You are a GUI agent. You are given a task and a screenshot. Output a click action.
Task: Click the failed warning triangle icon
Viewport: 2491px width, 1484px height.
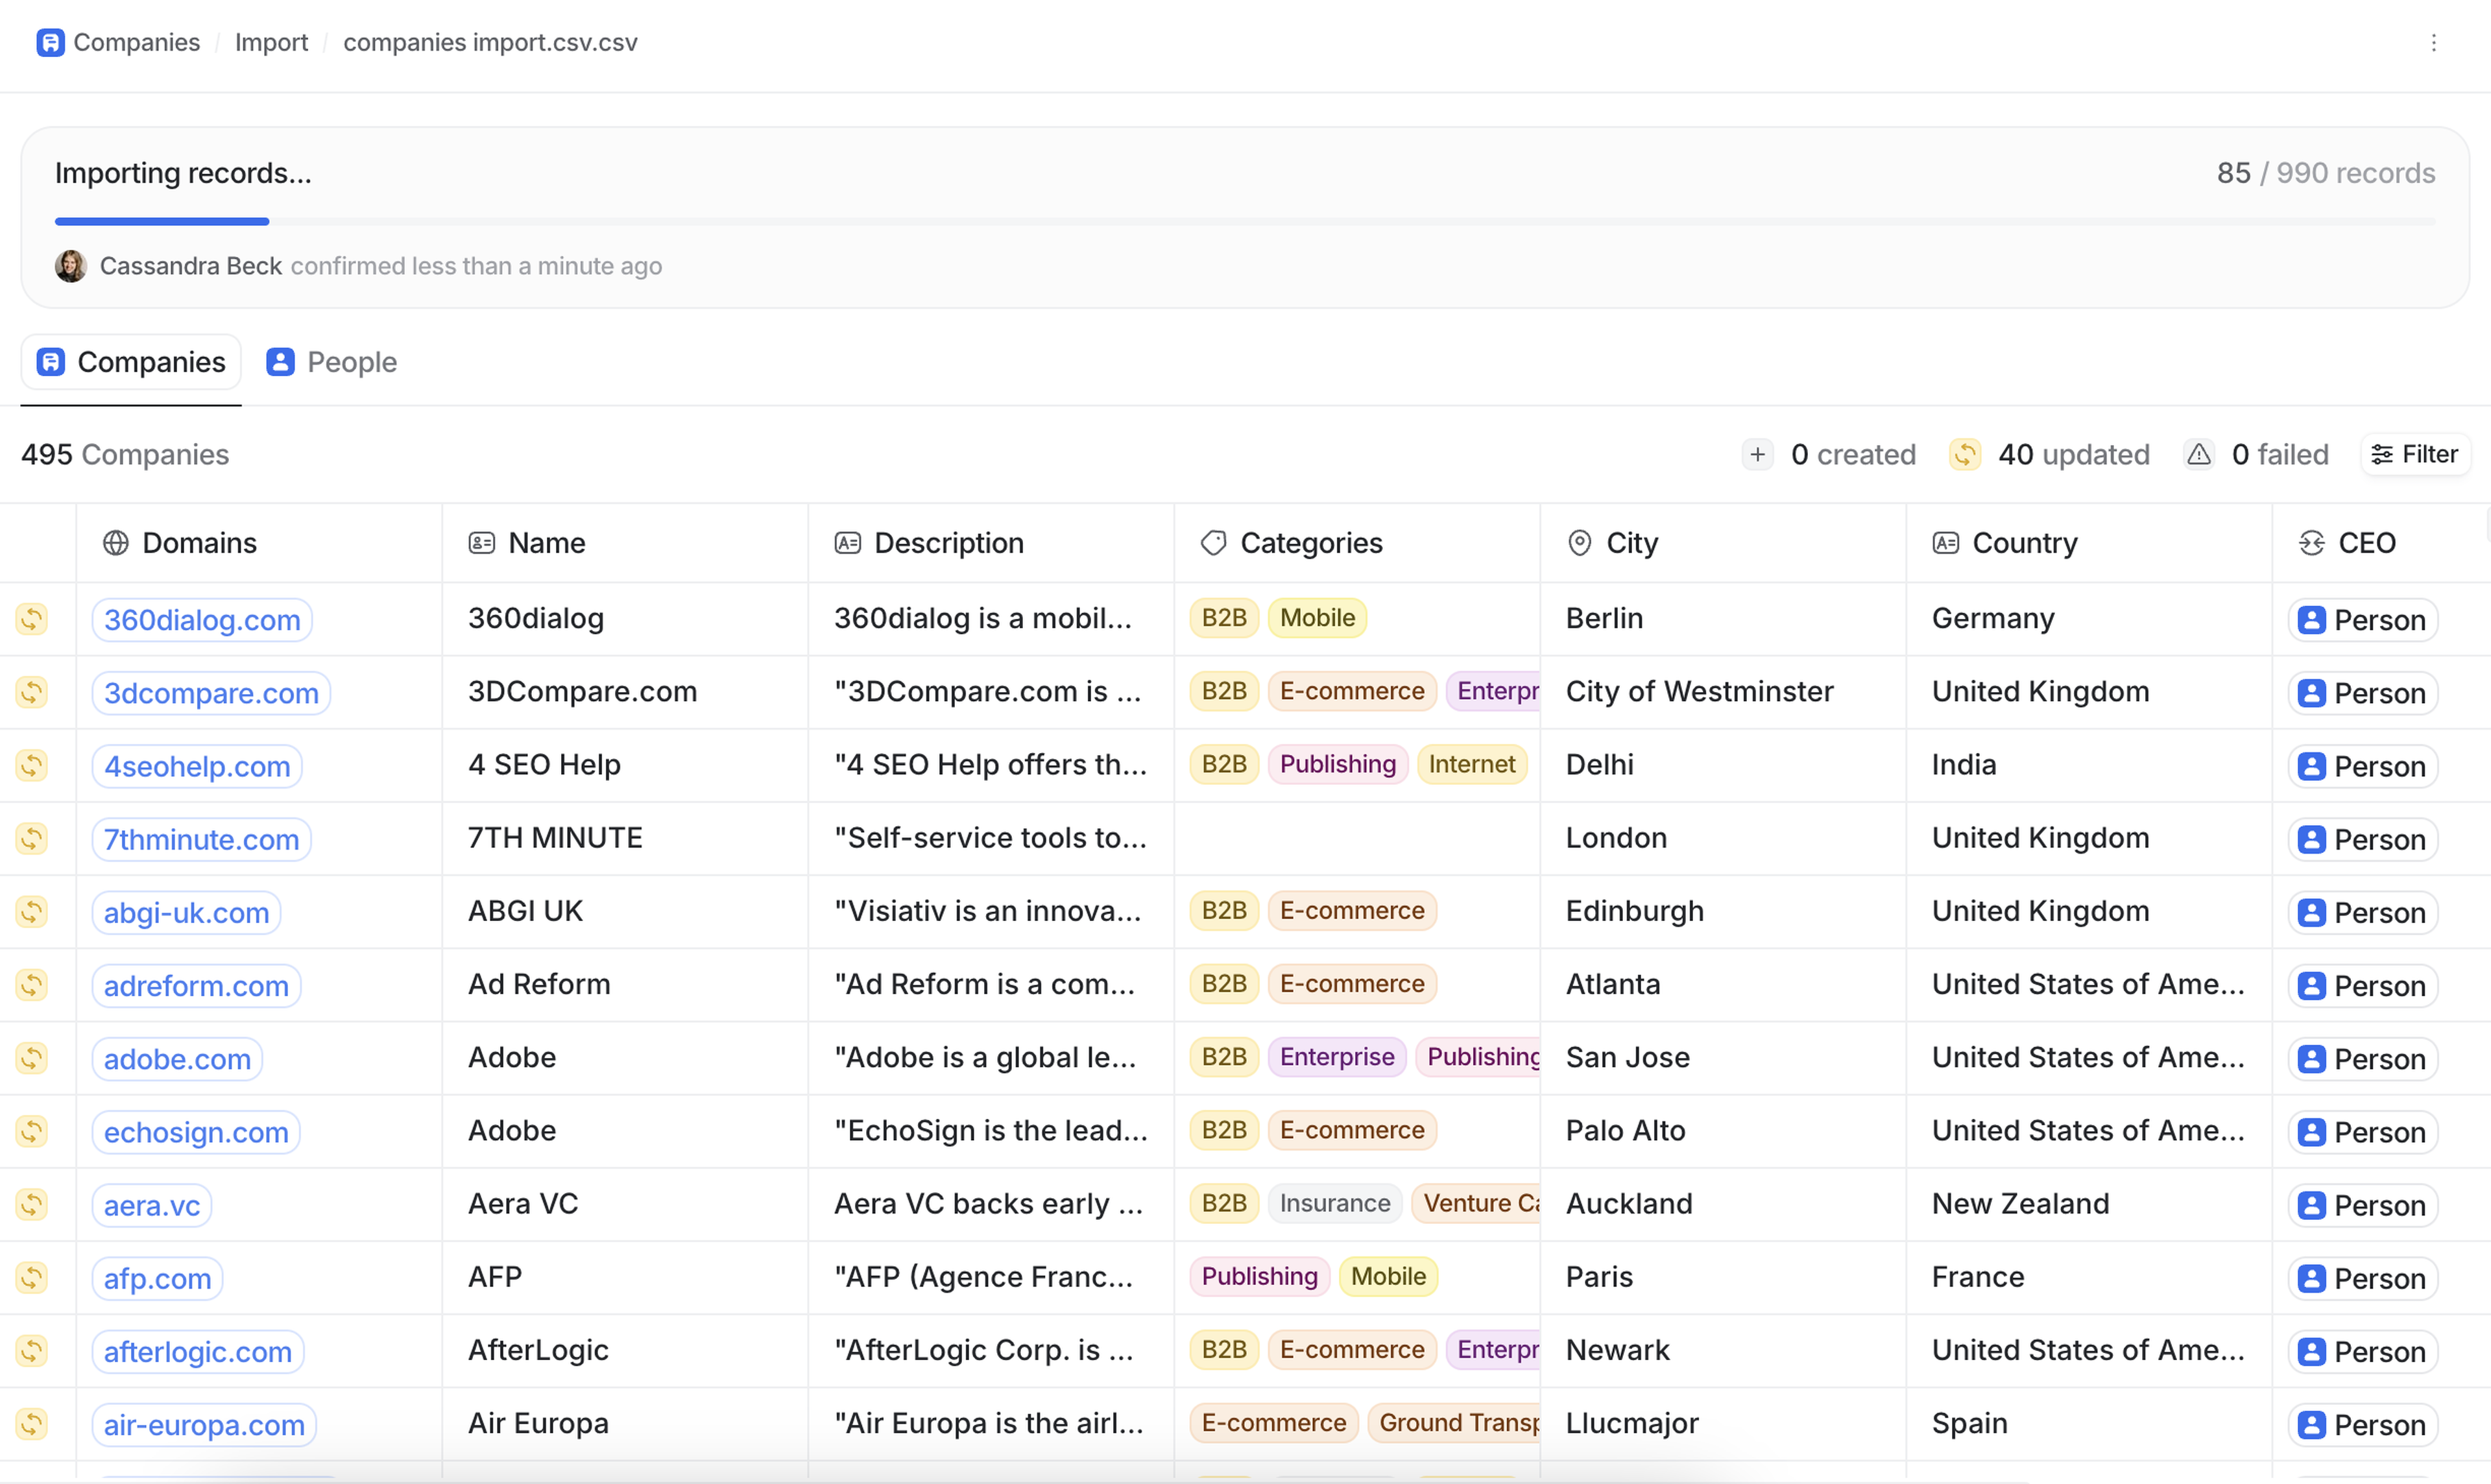2198,455
